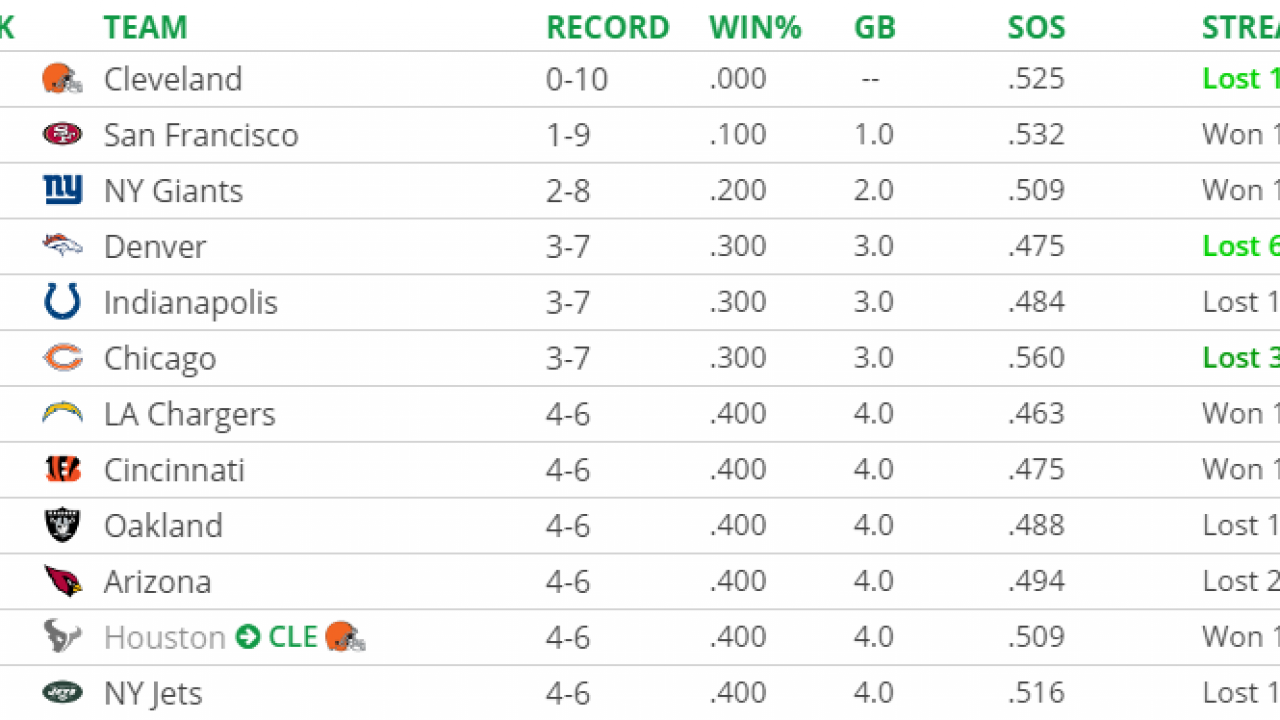
Task: Click the CLE pick trade link
Action: pyautogui.click(x=292, y=637)
